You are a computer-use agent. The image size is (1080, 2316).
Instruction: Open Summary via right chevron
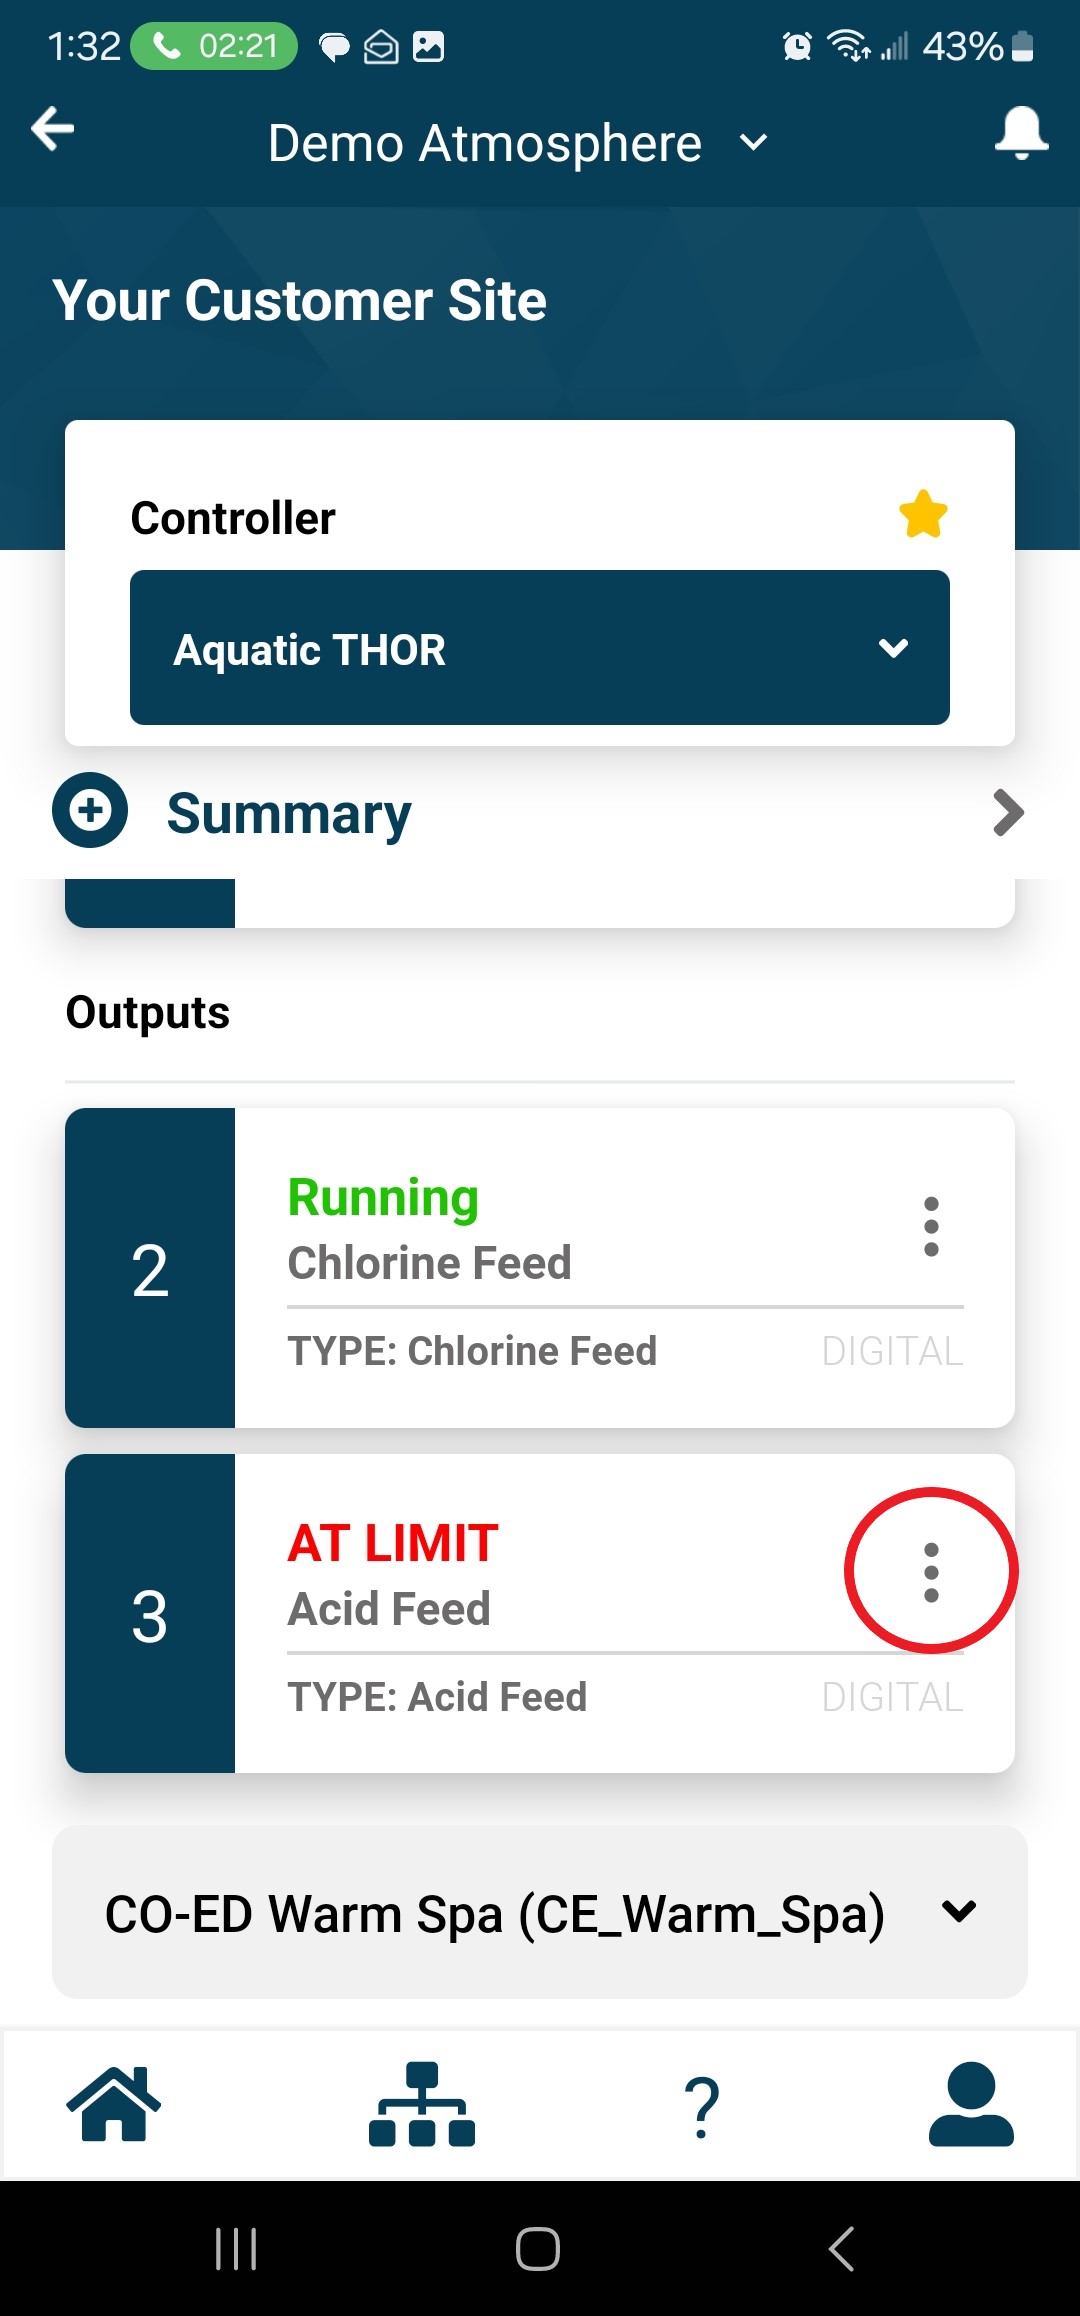click(x=1008, y=812)
